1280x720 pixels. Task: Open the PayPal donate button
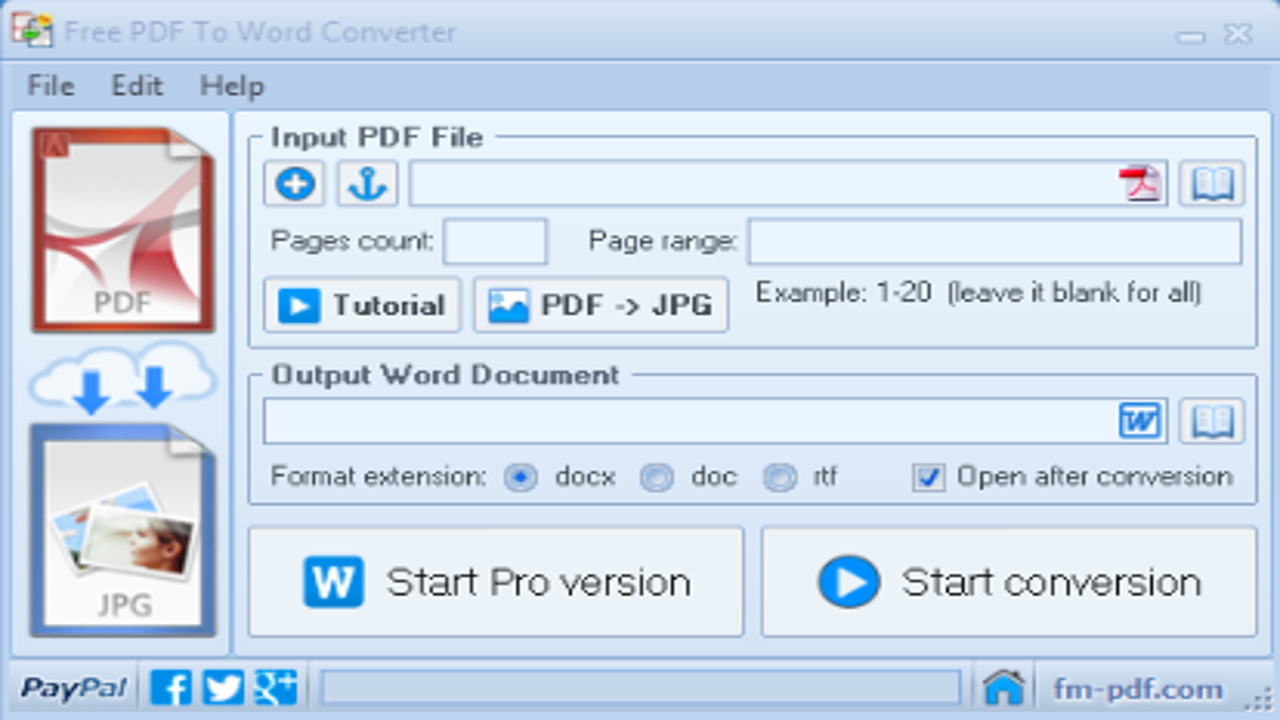(x=74, y=688)
